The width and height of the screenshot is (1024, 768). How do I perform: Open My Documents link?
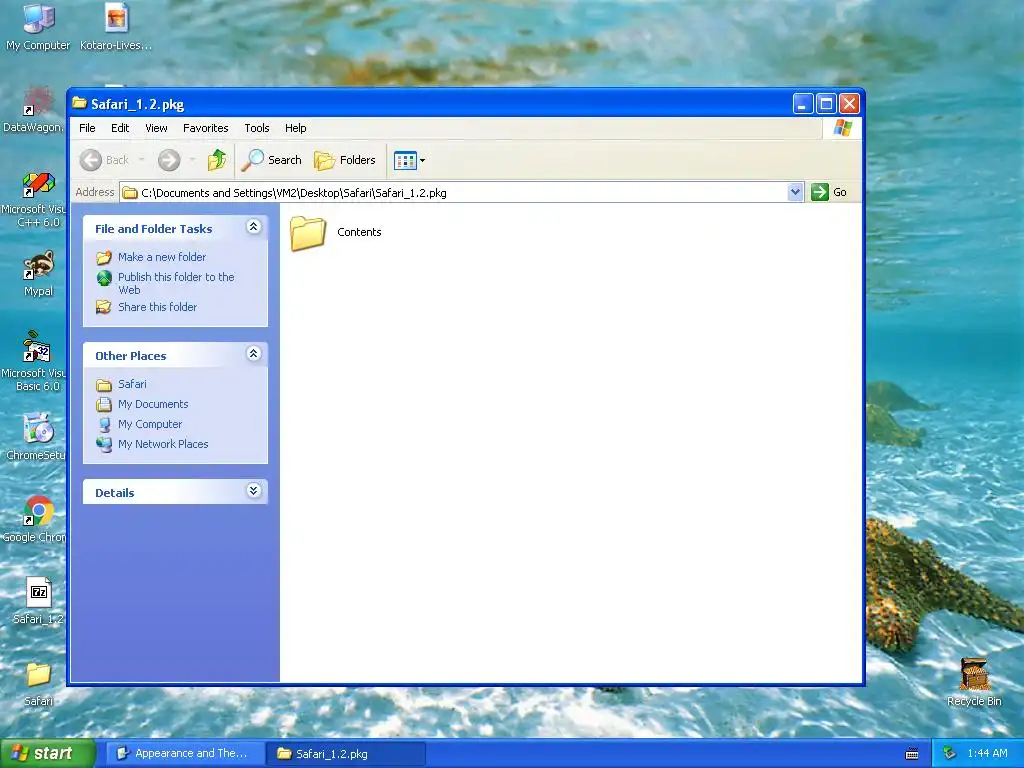142,404
